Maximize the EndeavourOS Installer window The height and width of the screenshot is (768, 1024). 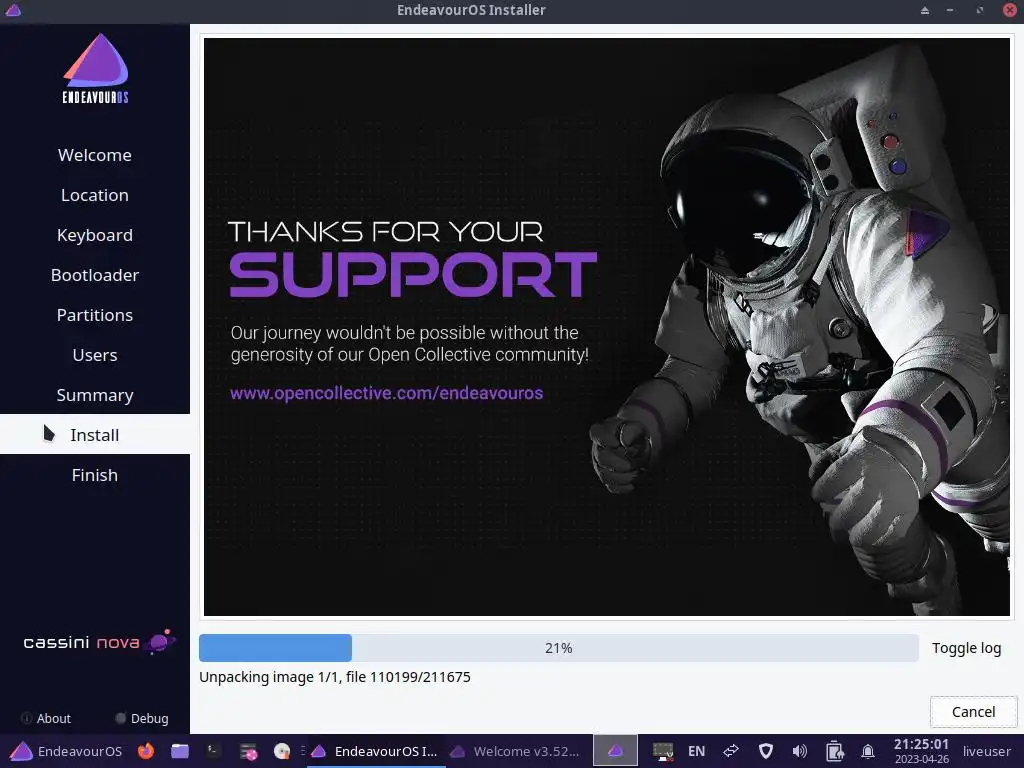coord(980,10)
